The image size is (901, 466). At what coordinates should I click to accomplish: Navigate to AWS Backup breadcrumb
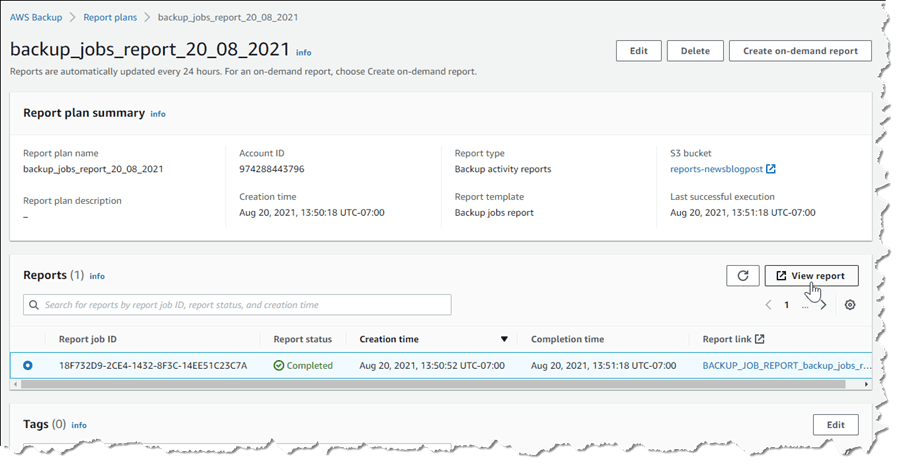[x=36, y=17]
